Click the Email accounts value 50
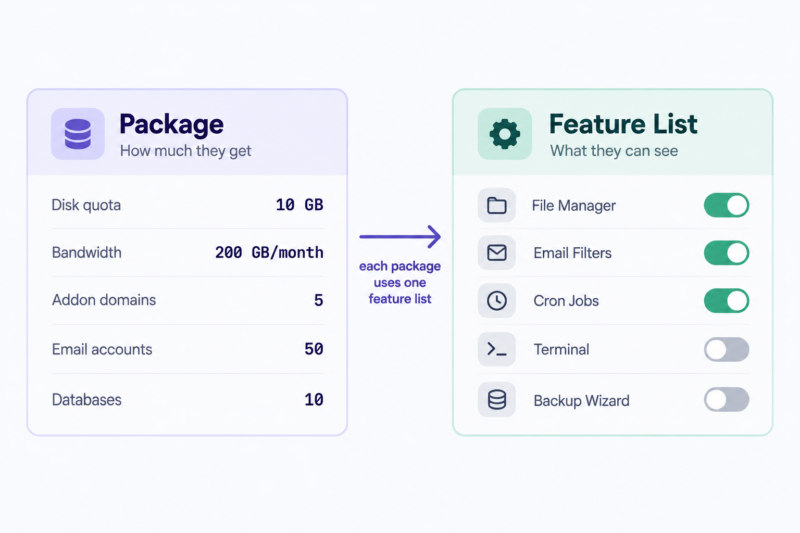Viewport: 800px width, 533px height. point(314,349)
